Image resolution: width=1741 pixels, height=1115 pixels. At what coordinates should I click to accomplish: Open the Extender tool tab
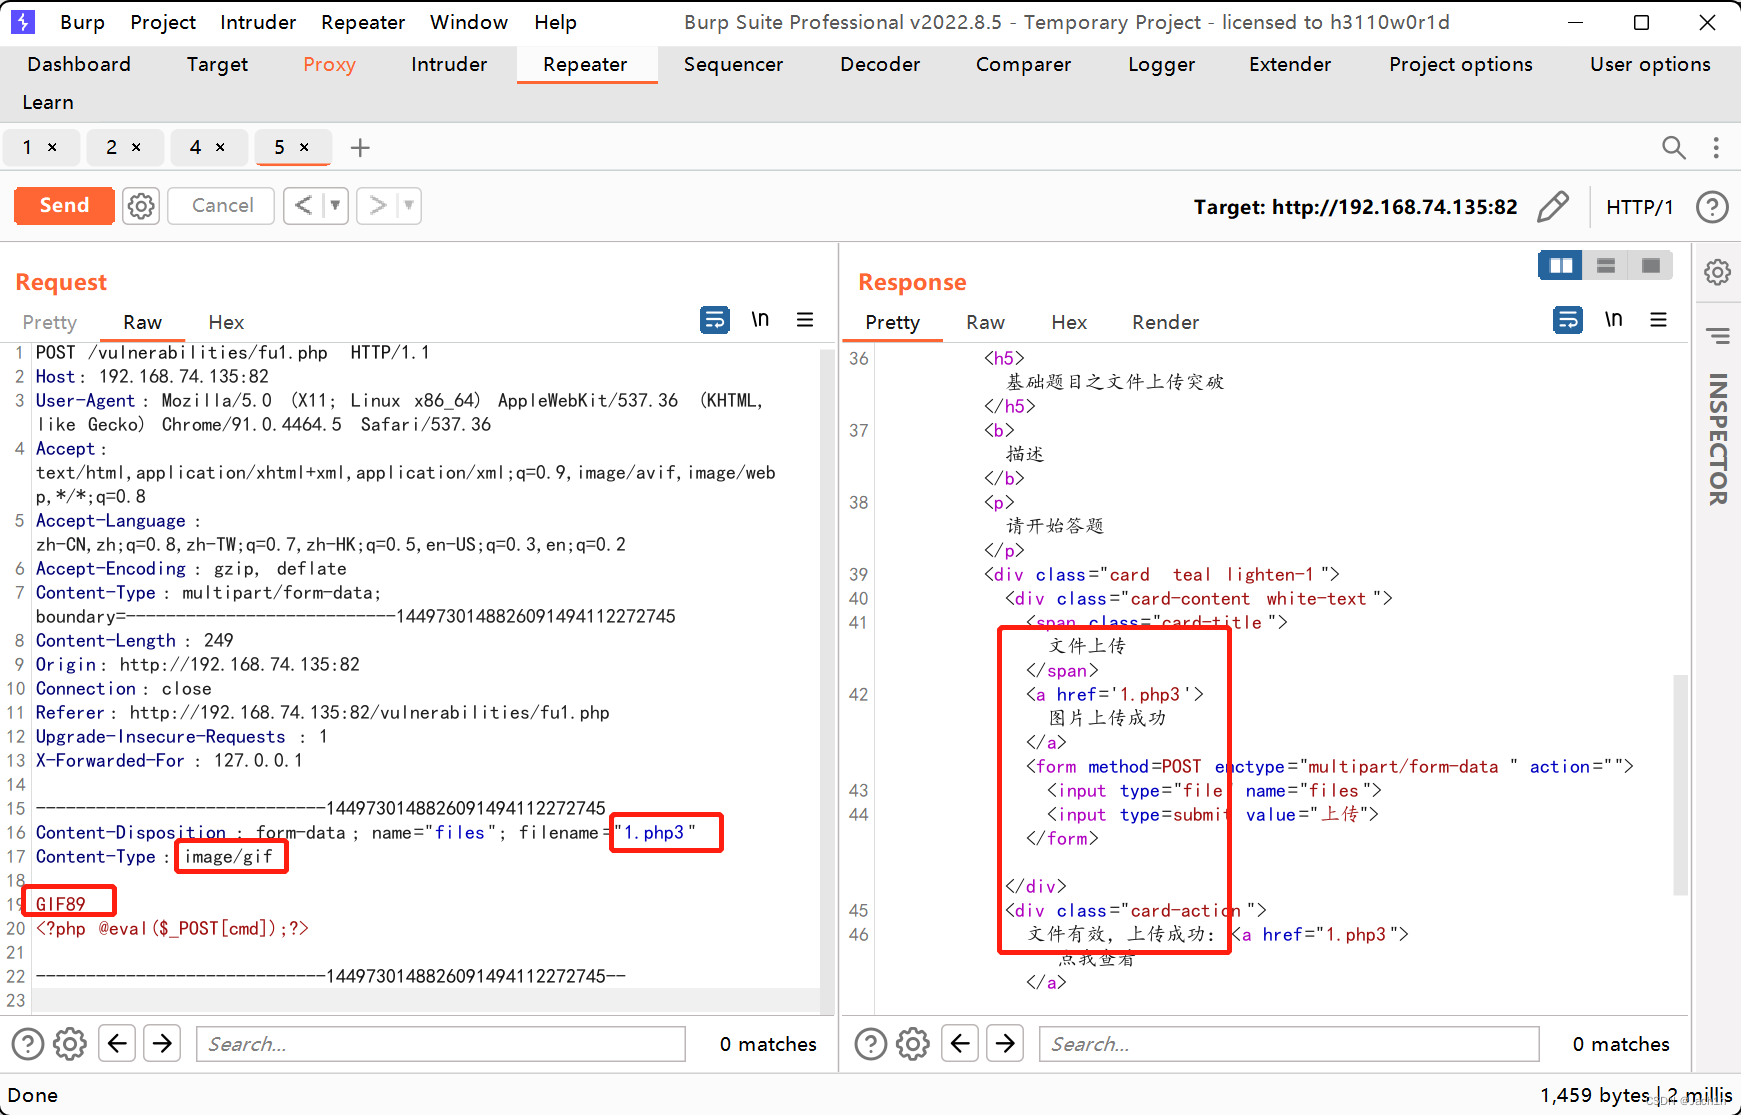point(1290,64)
